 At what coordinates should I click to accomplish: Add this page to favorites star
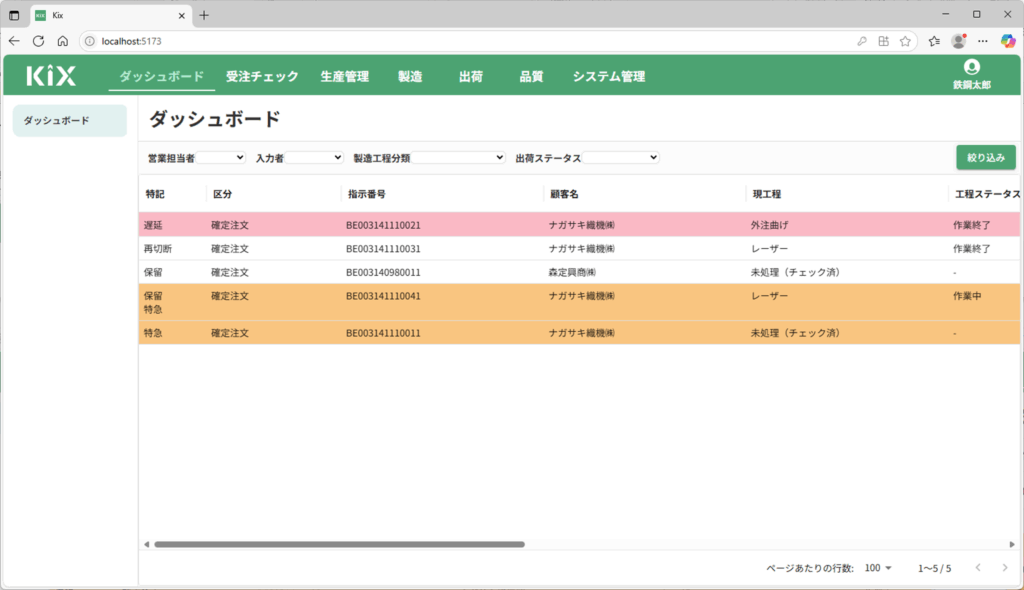(905, 41)
